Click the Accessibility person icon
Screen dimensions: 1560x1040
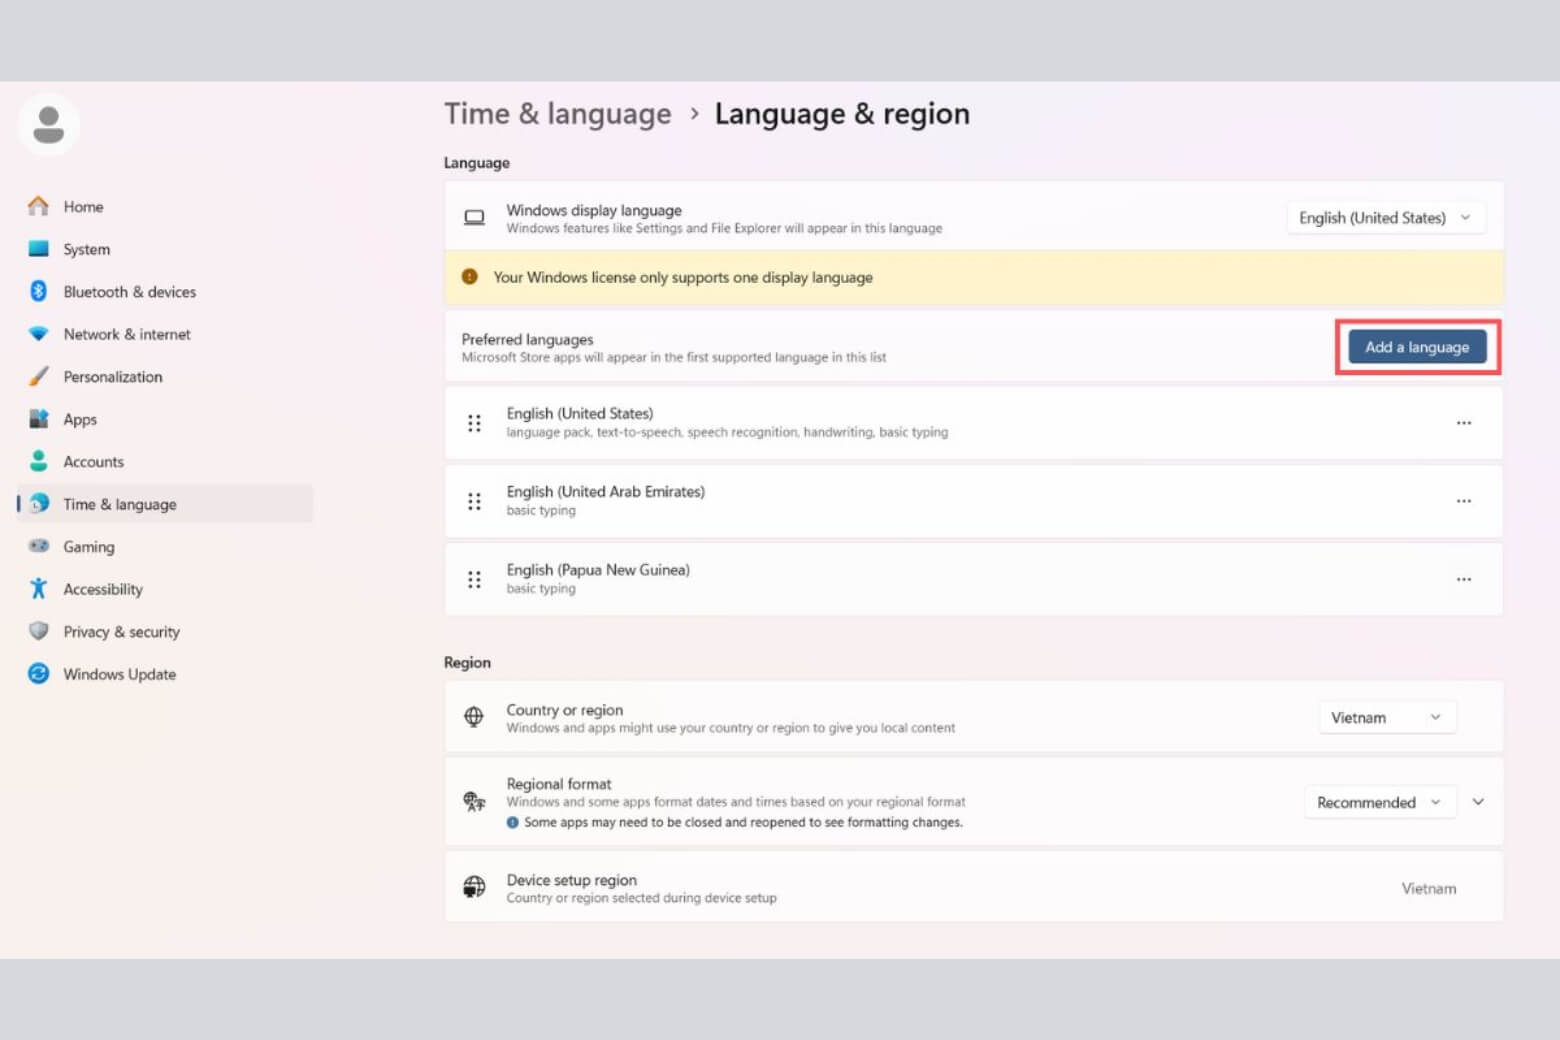pyautogui.click(x=38, y=589)
